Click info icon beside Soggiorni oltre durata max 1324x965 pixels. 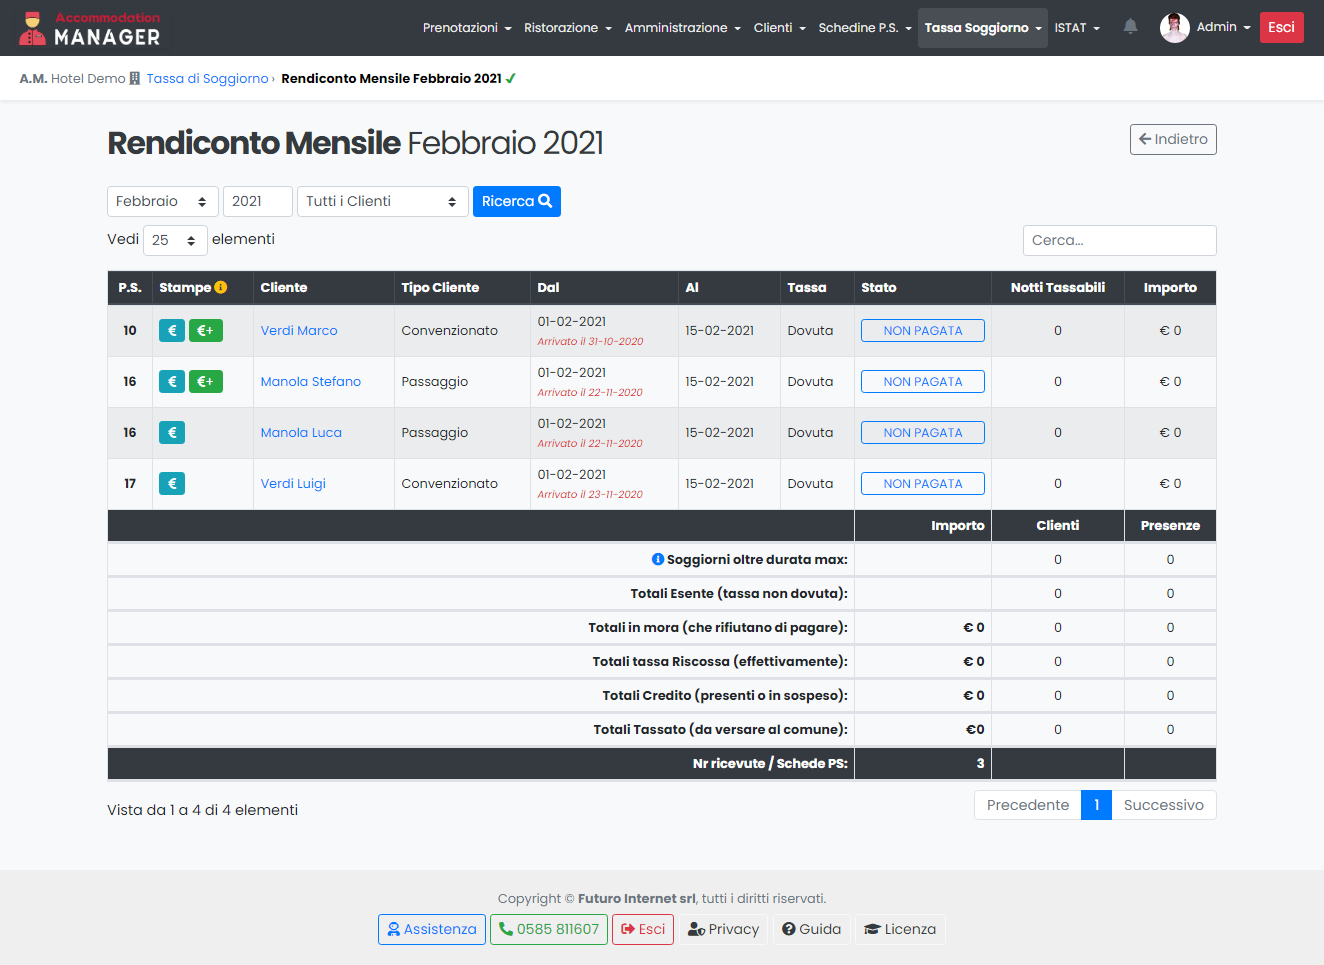click(658, 560)
